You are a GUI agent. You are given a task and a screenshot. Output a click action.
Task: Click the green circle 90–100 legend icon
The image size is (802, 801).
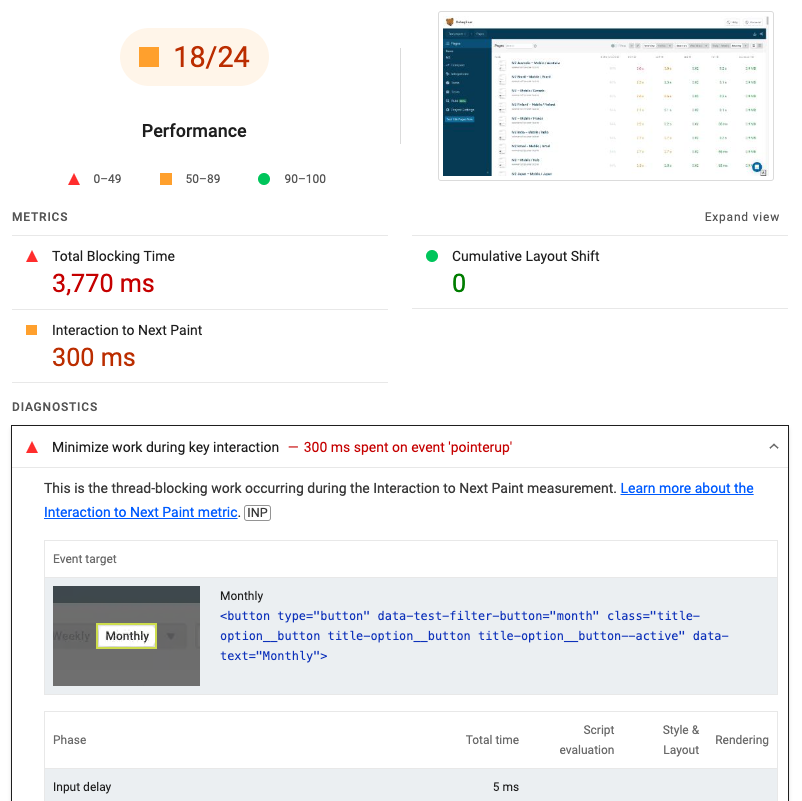264,179
